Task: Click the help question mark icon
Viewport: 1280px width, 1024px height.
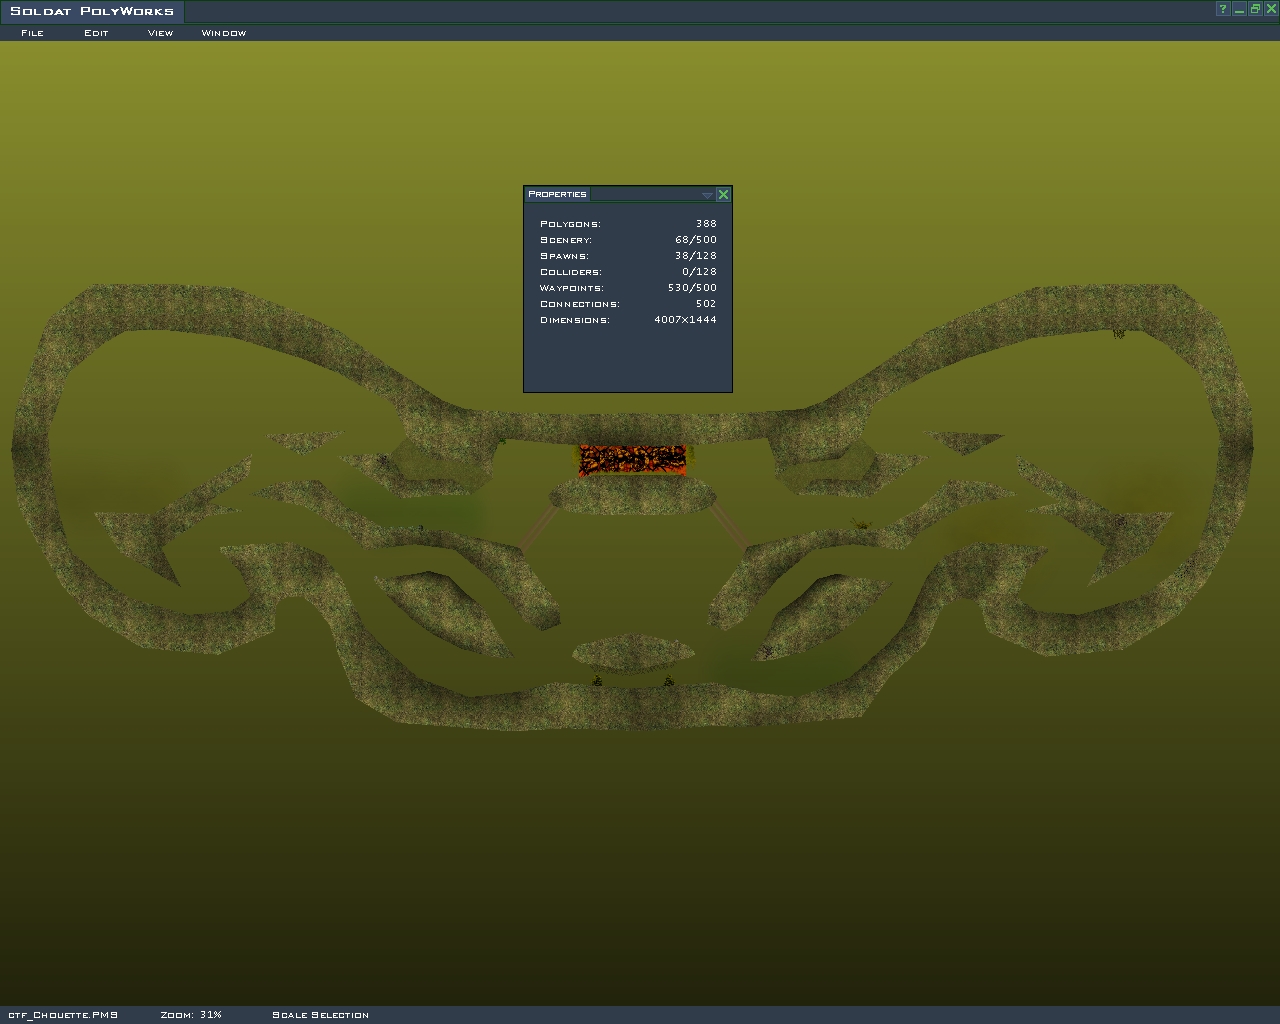Action: click(x=1222, y=9)
